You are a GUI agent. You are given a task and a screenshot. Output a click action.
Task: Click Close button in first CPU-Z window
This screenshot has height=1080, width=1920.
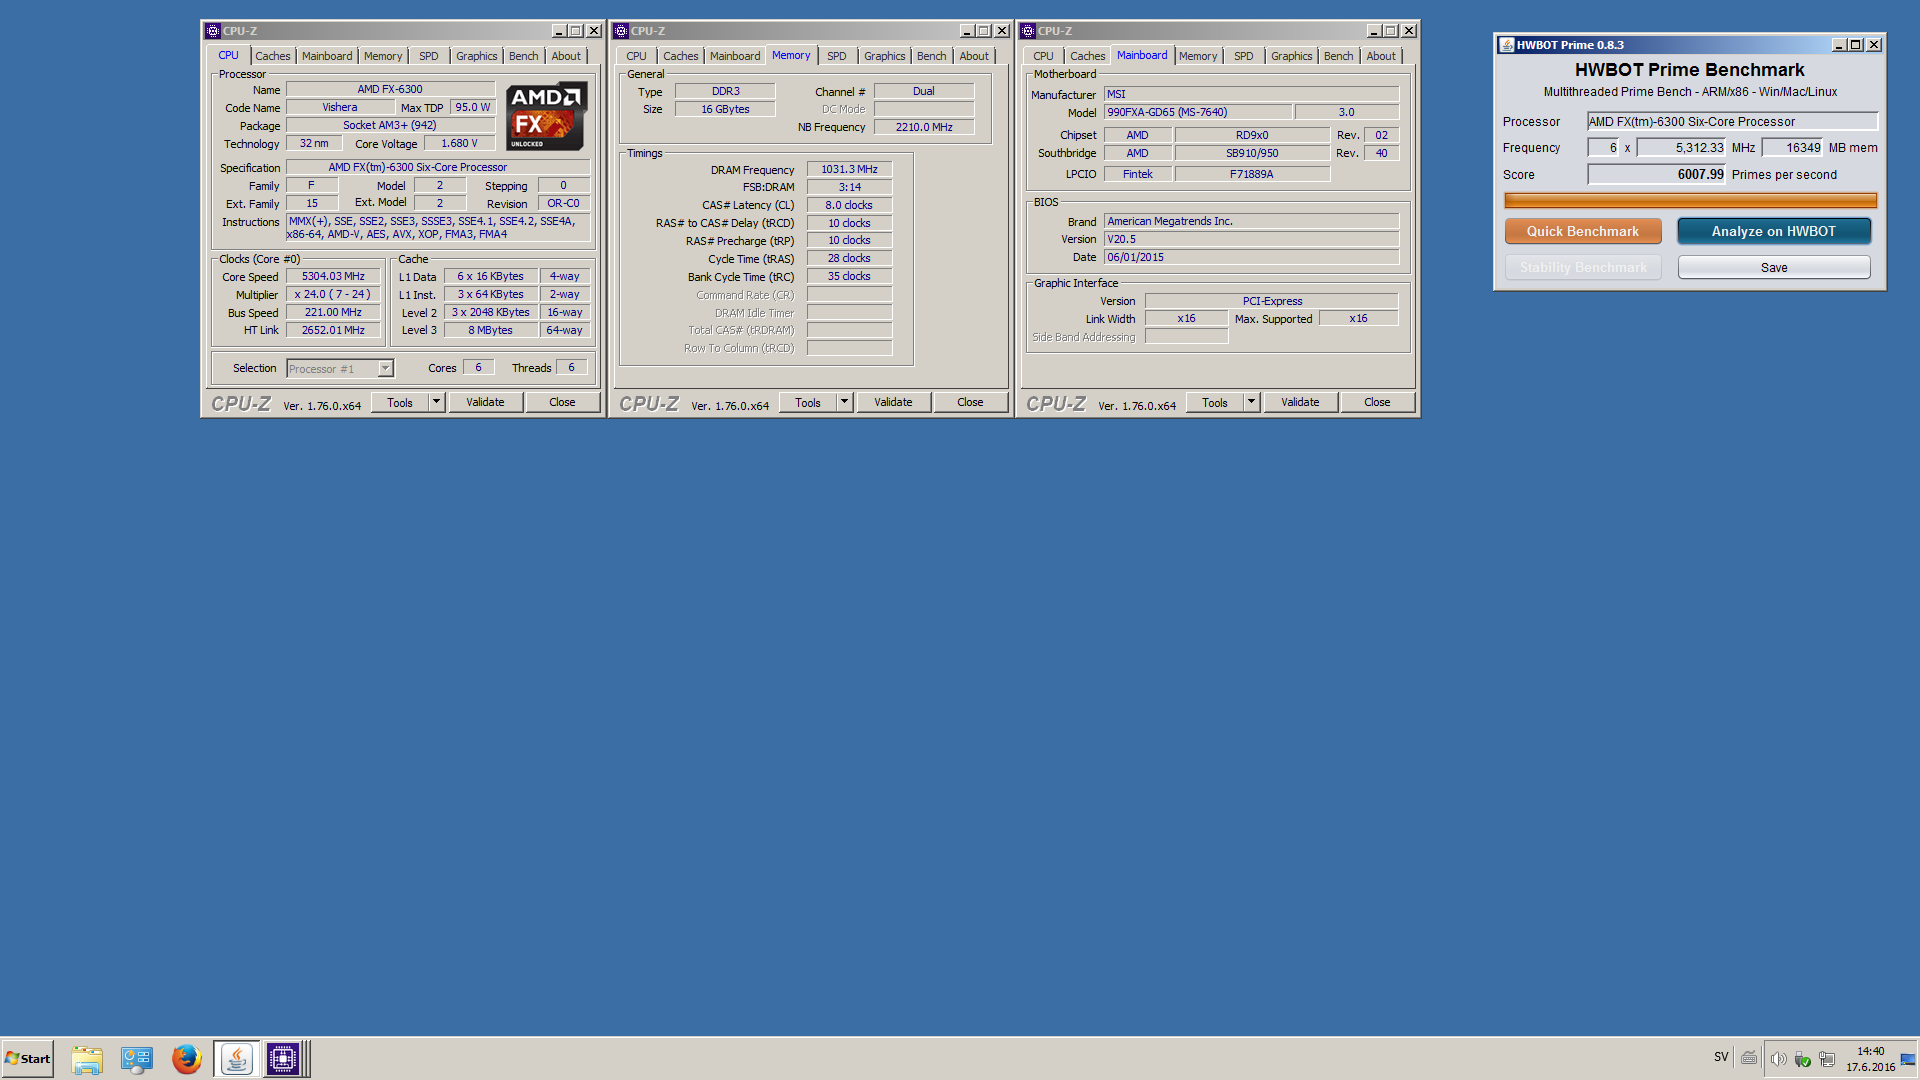562,402
